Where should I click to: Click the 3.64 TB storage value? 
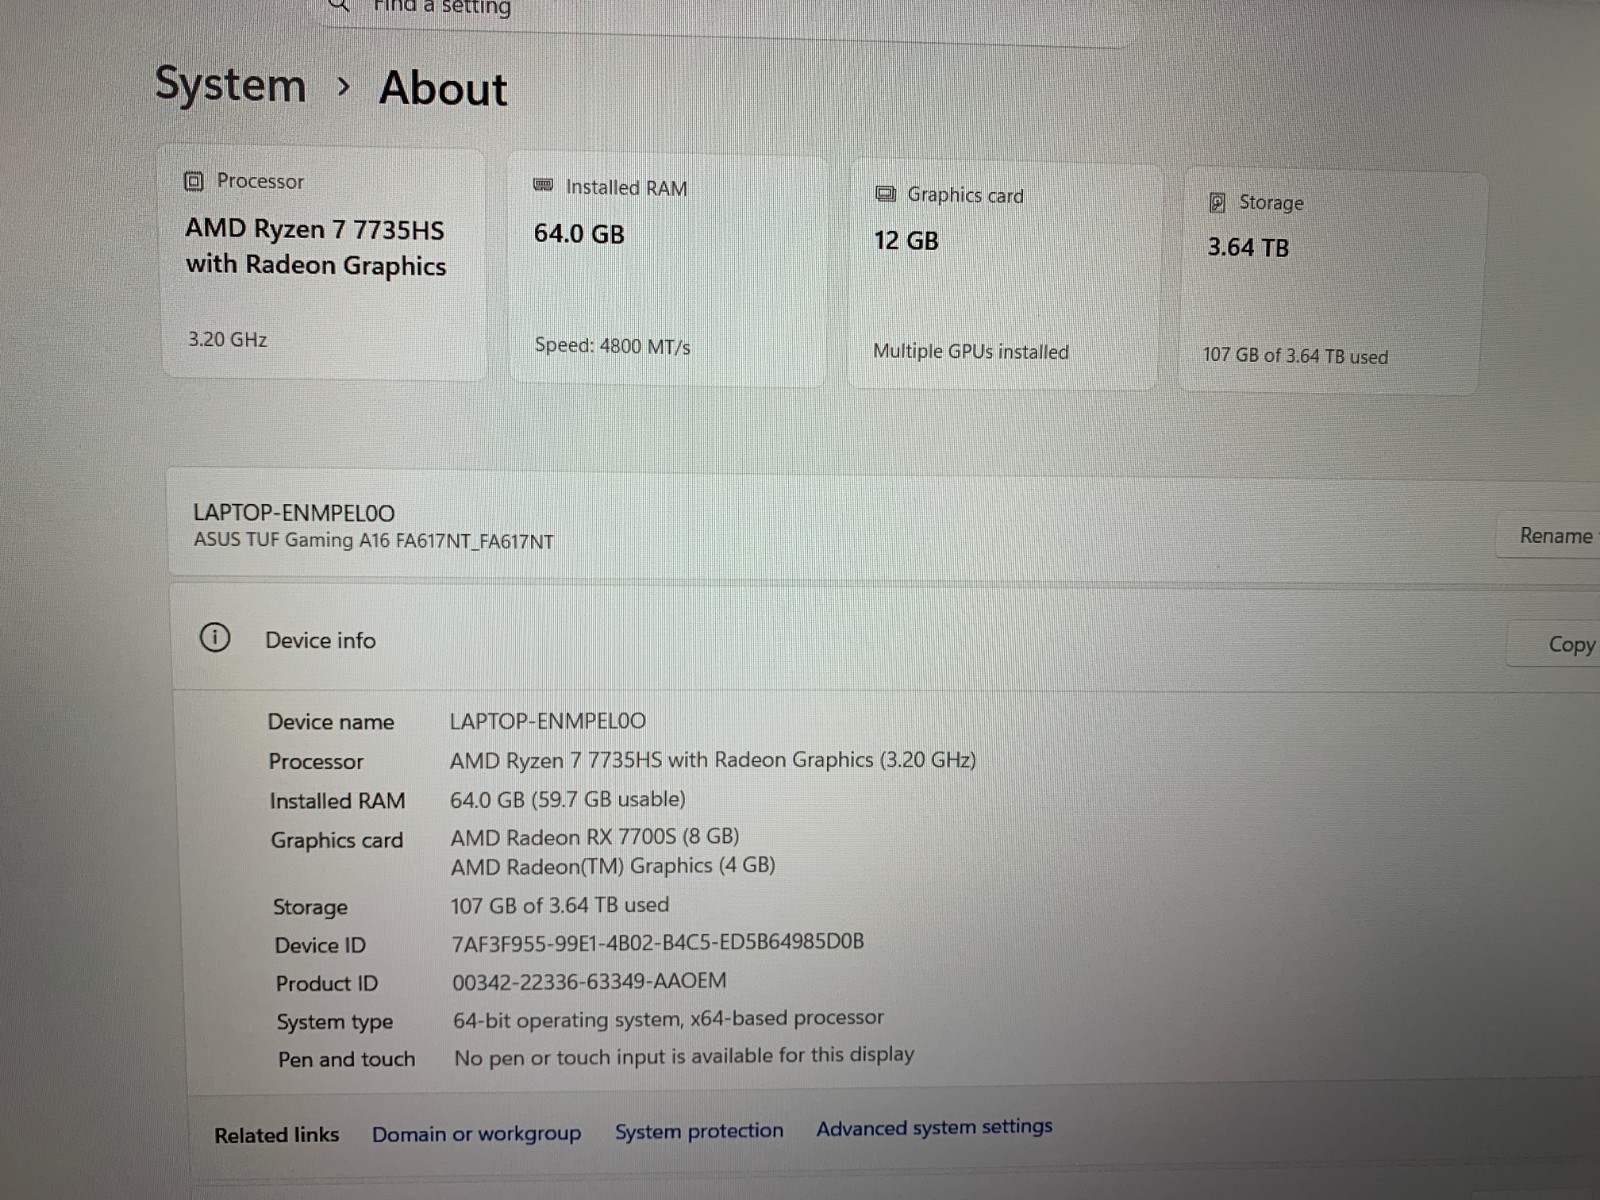[x=1248, y=248]
